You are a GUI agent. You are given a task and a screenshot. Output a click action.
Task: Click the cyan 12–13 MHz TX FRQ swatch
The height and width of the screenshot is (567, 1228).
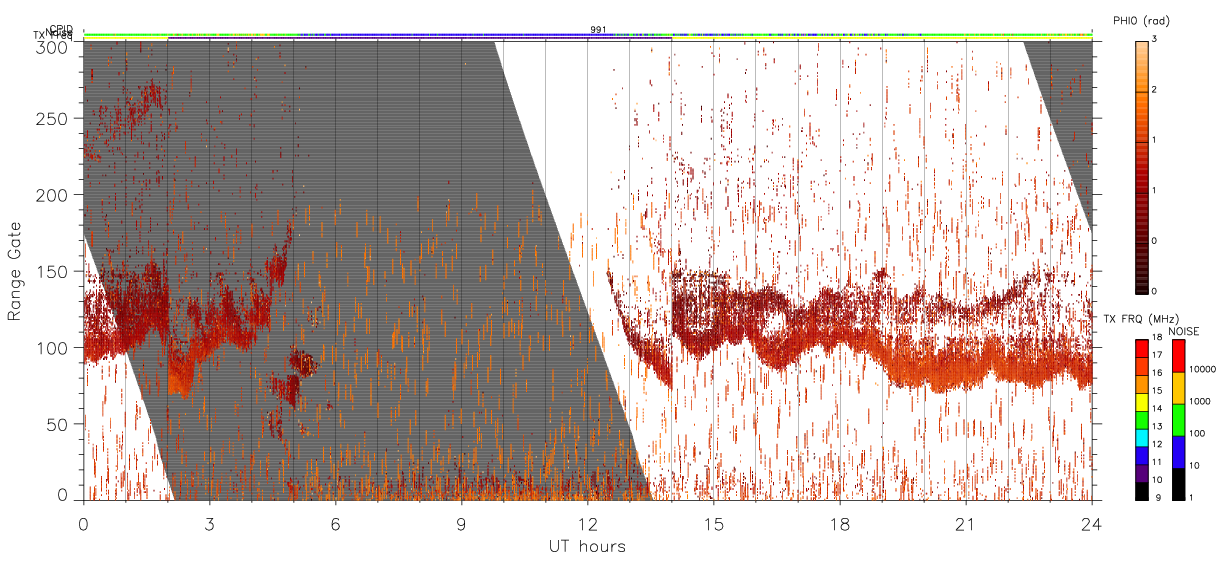[1142, 436]
